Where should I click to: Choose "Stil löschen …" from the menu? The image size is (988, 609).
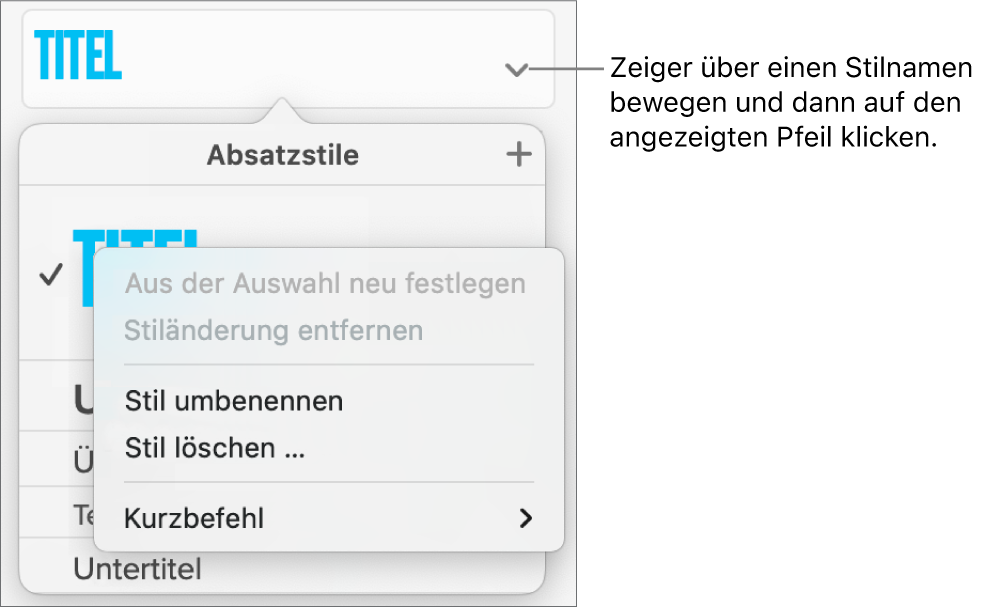[215, 448]
